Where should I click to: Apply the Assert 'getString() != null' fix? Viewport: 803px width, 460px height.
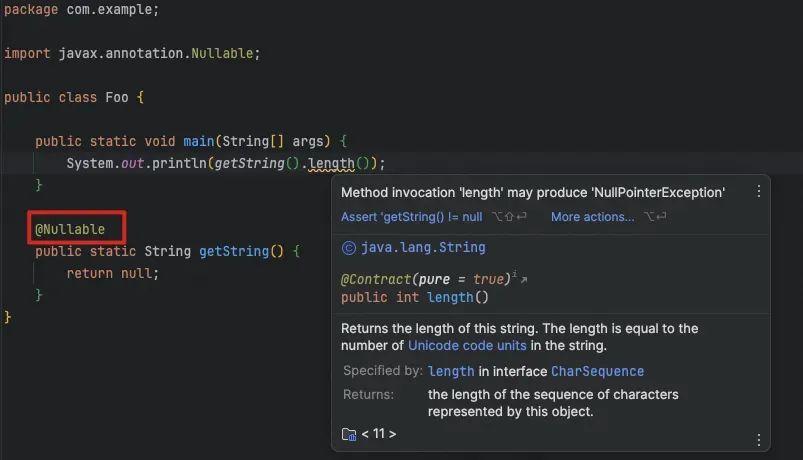[x=411, y=216]
